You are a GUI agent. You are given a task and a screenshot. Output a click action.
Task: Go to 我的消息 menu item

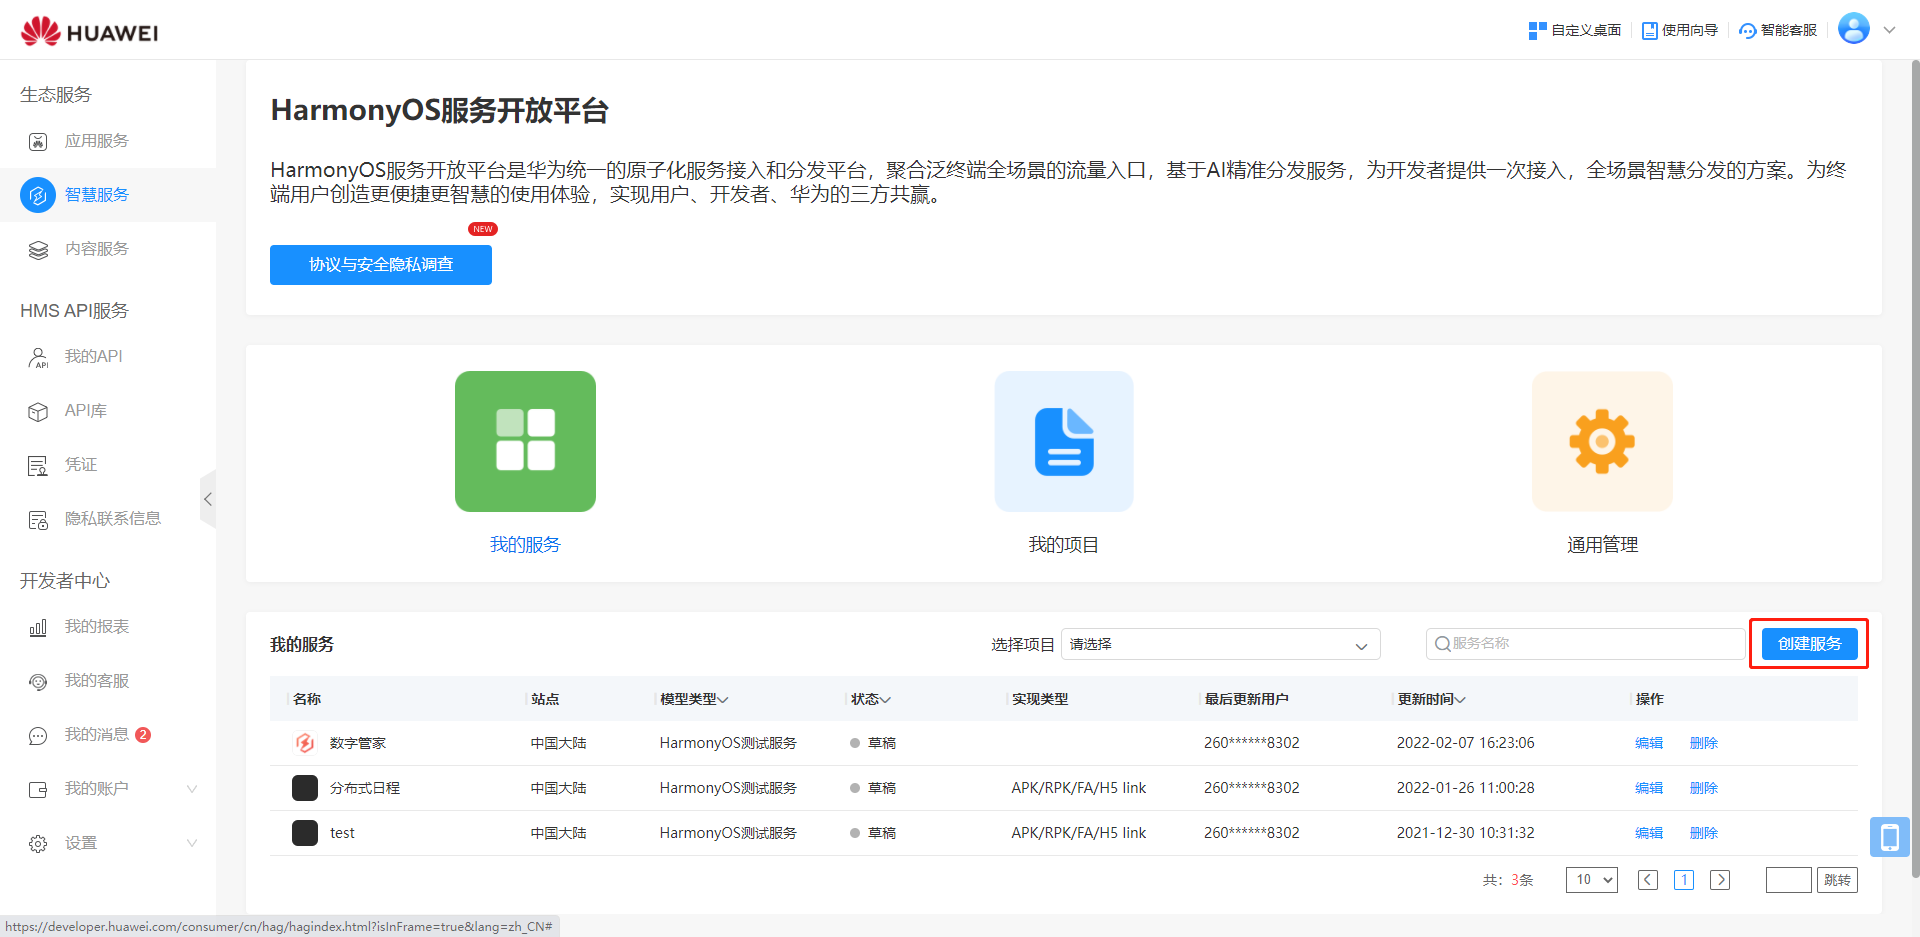[96, 735]
